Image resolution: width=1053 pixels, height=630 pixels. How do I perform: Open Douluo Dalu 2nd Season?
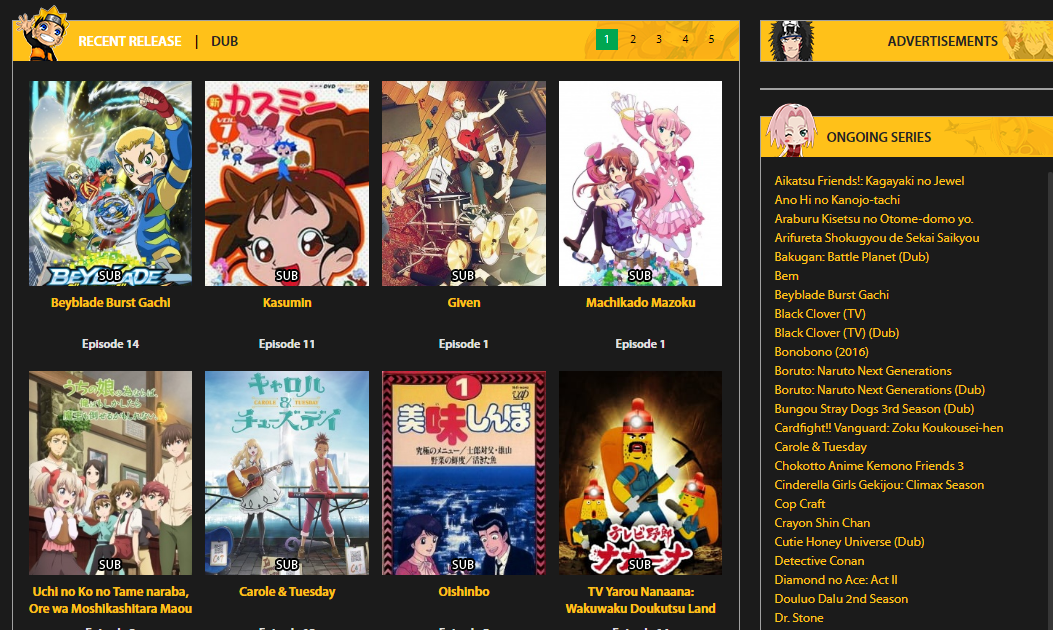(841, 598)
